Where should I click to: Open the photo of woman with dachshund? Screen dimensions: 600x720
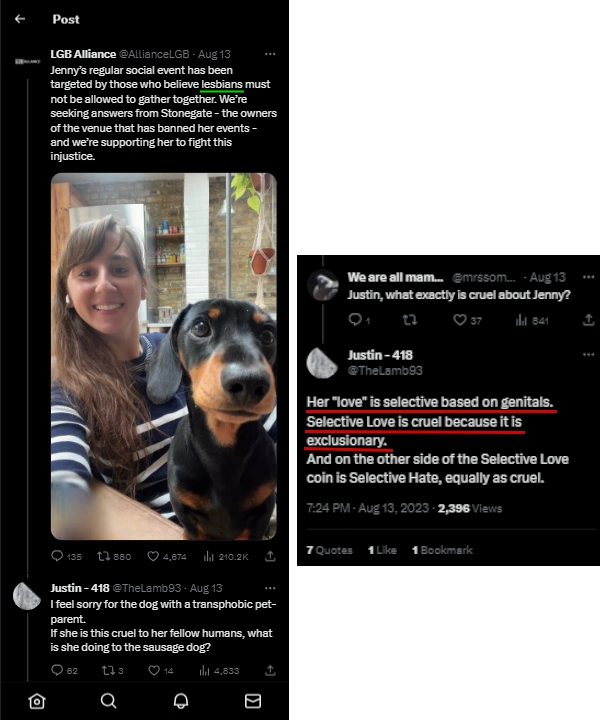coord(163,356)
